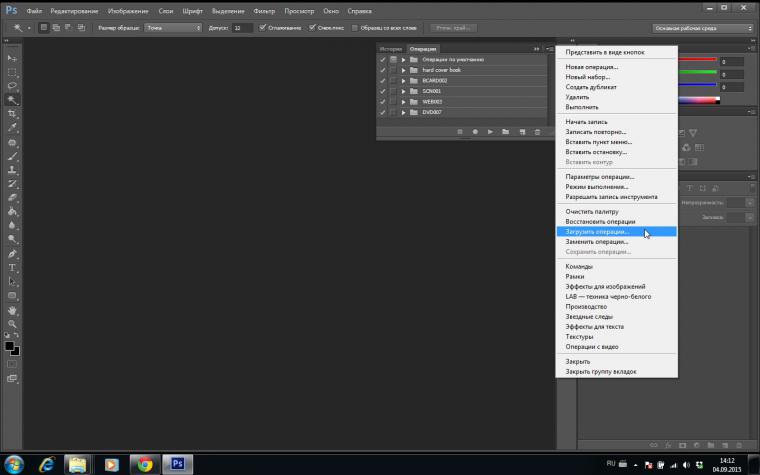Select the Brush tool
The image size is (760, 475).
point(12,156)
